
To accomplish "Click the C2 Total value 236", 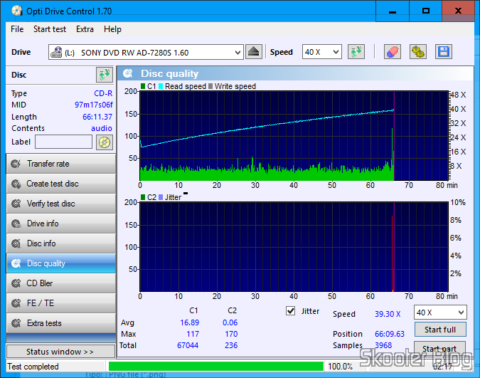I will coord(231,345).
